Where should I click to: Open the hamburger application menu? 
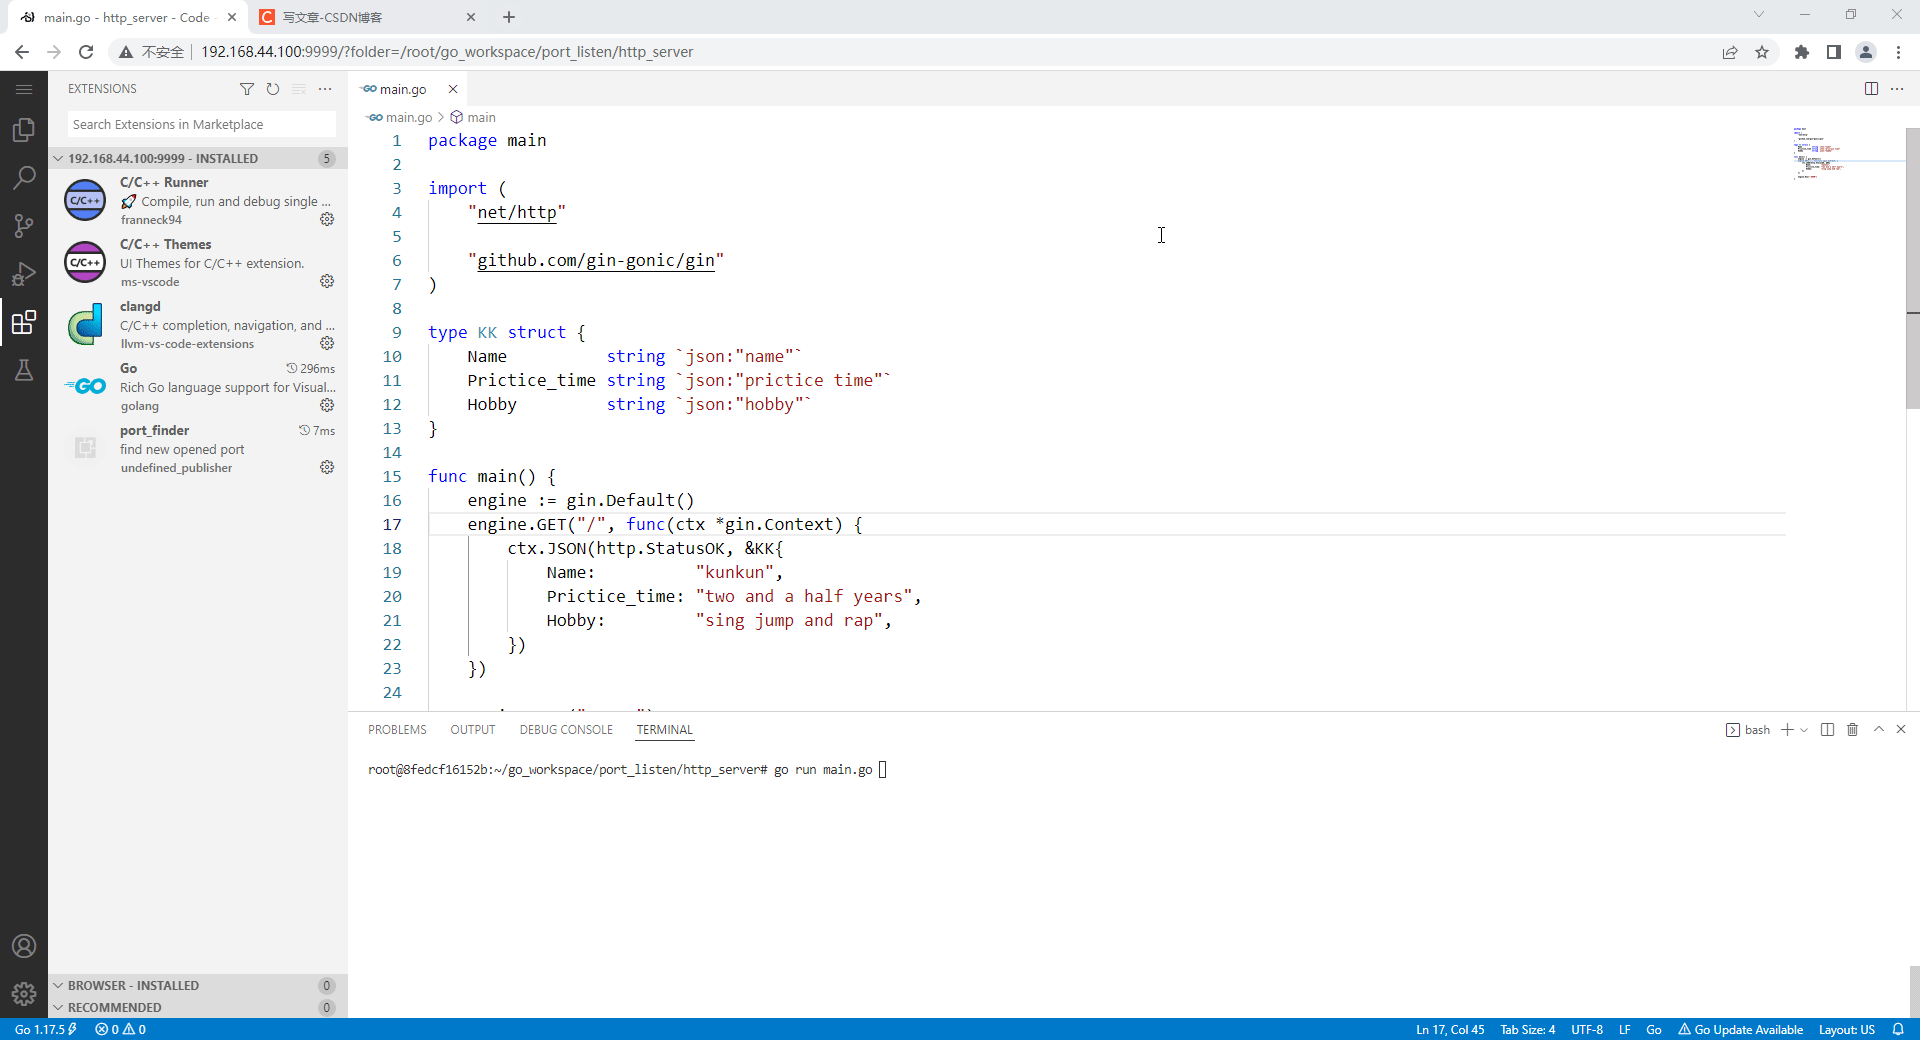pos(24,89)
